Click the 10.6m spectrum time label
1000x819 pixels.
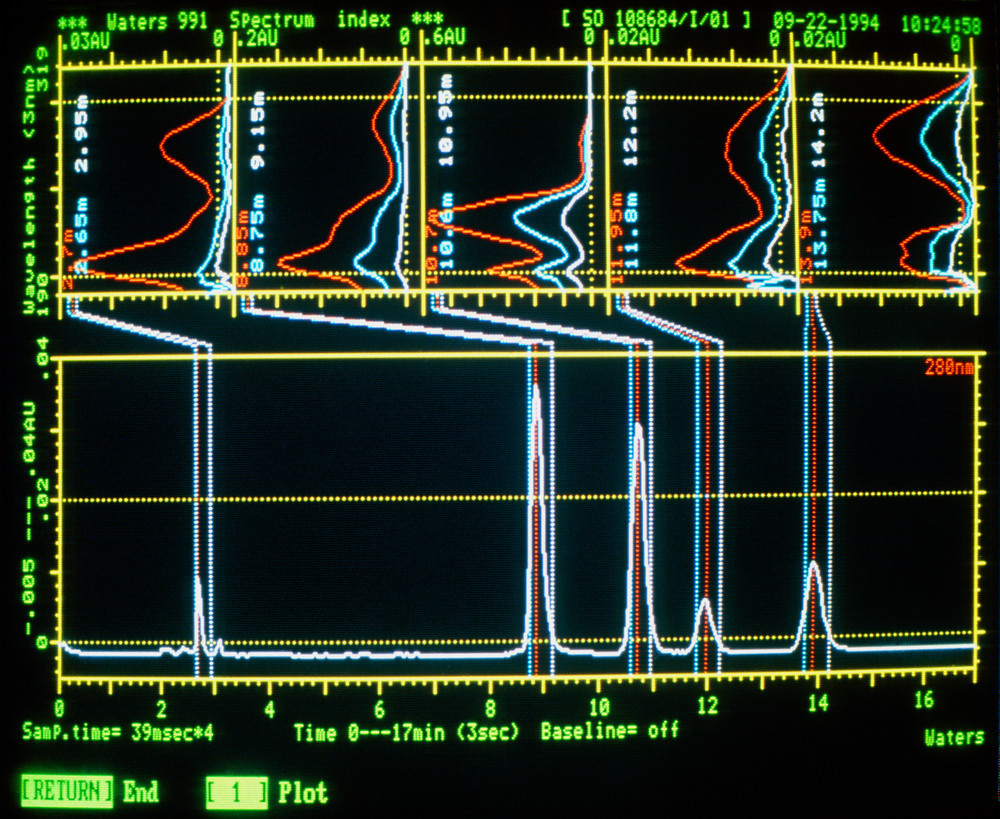(446, 231)
